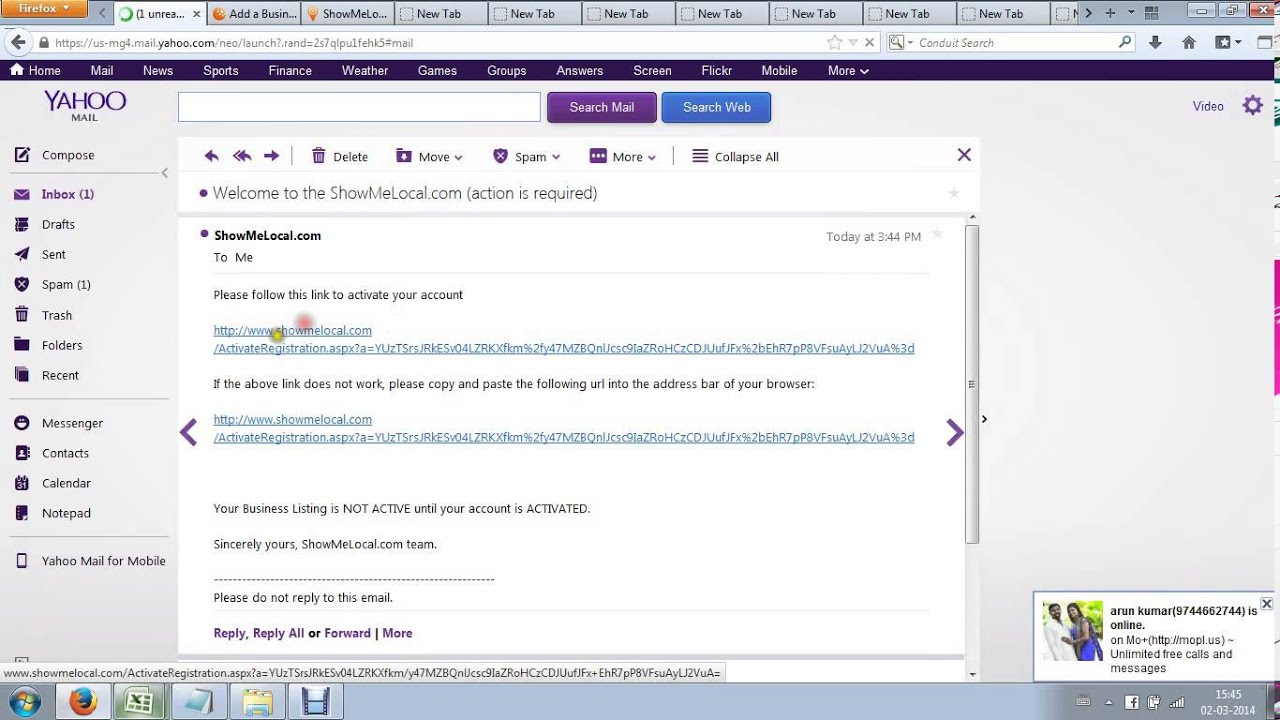Open News in Yahoo navigation bar
The image size is (1280, 720).
(158, 71)
